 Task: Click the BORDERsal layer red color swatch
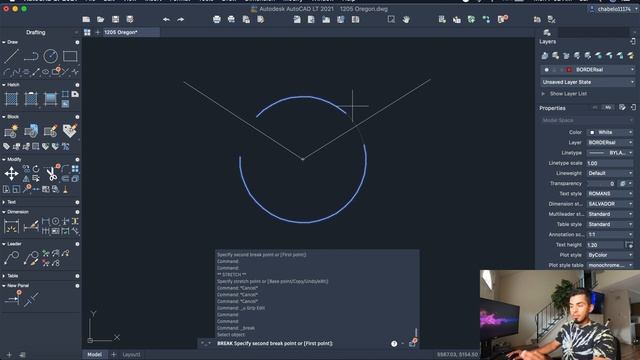[569, 70]
